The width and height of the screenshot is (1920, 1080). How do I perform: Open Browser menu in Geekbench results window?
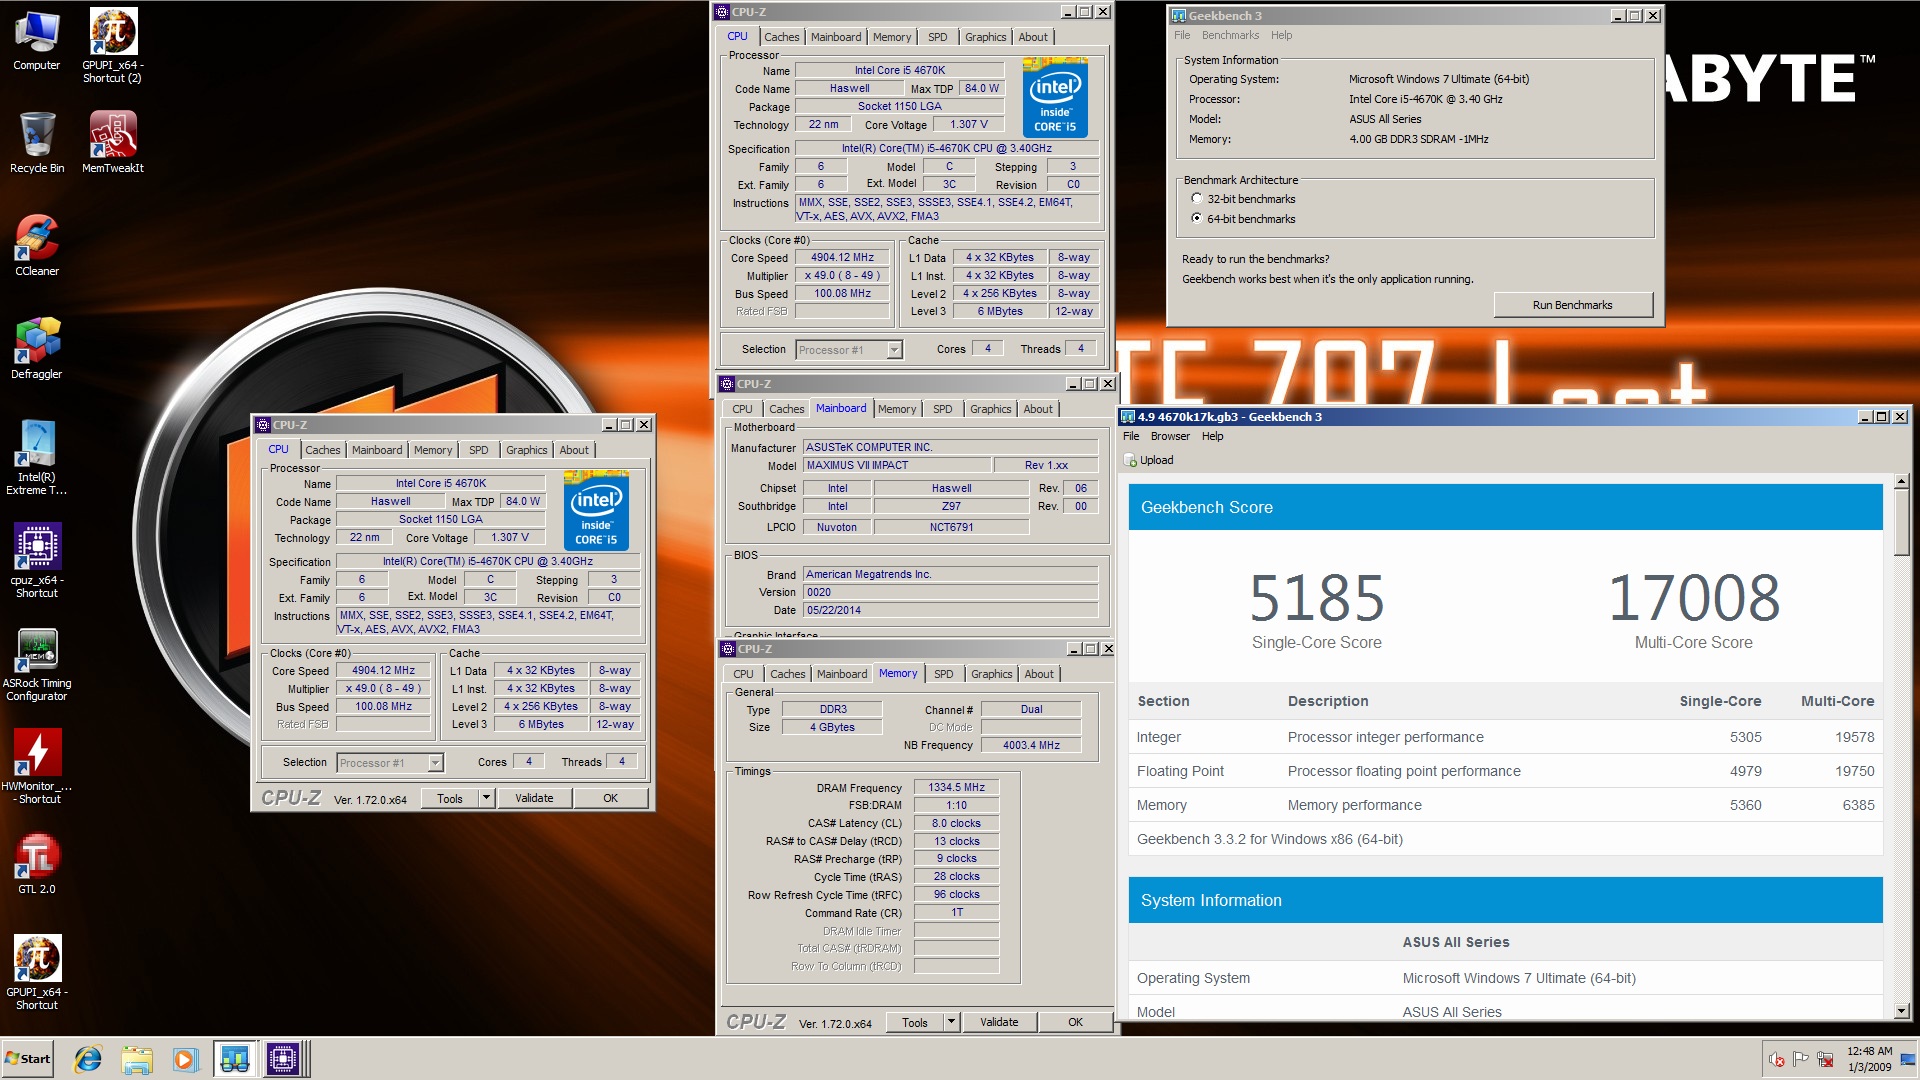1170,436
